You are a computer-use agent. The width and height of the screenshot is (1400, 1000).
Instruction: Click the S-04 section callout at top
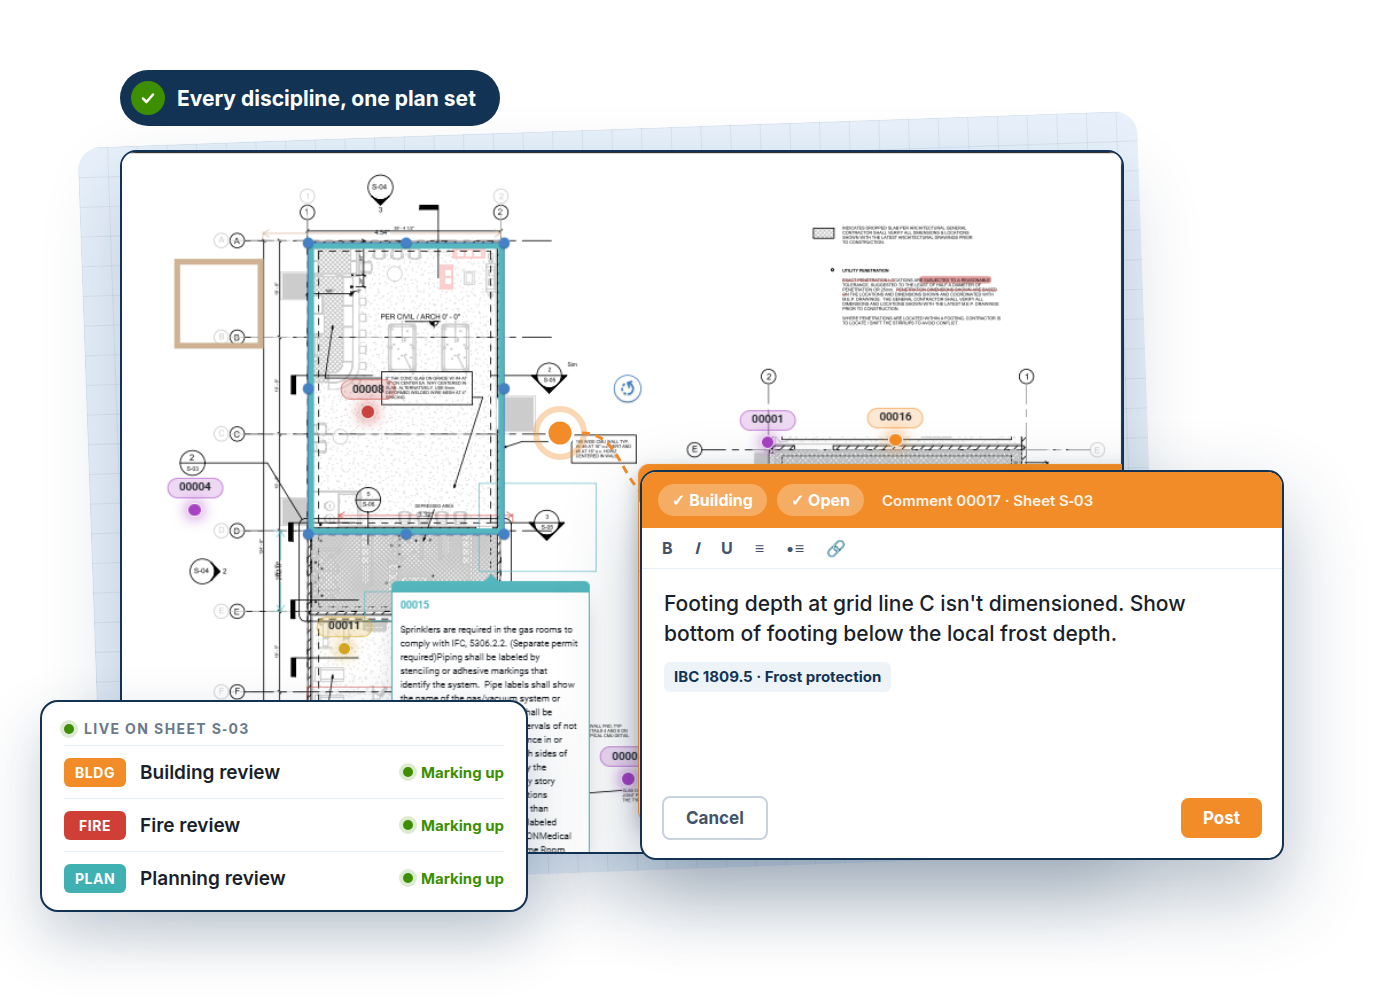tap(380, 188)
